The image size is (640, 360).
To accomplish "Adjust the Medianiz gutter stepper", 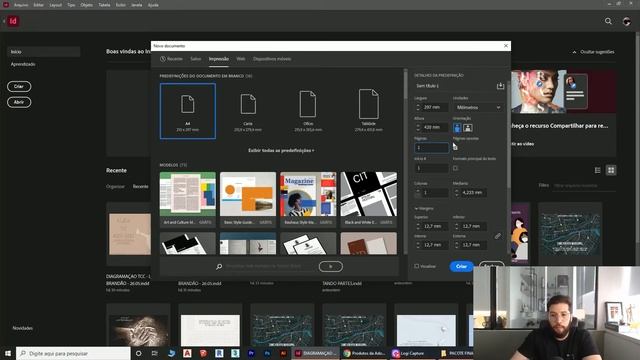I will 456,192.
